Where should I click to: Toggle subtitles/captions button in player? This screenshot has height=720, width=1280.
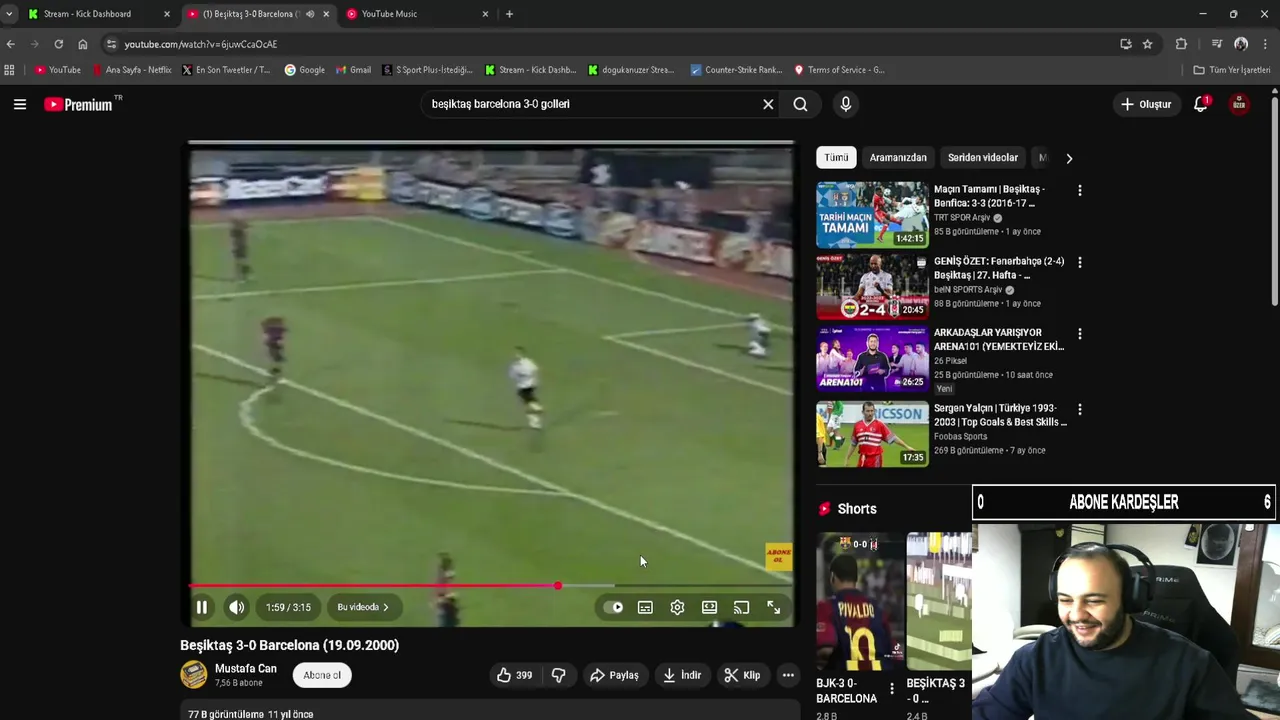[645, 607]
